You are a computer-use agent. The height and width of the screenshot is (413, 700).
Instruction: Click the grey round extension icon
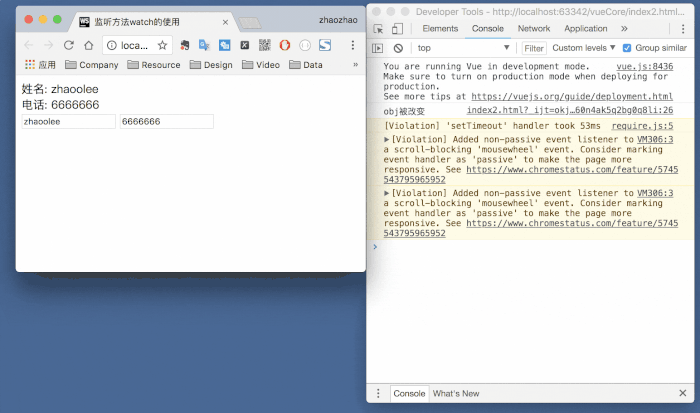point(305,45)
